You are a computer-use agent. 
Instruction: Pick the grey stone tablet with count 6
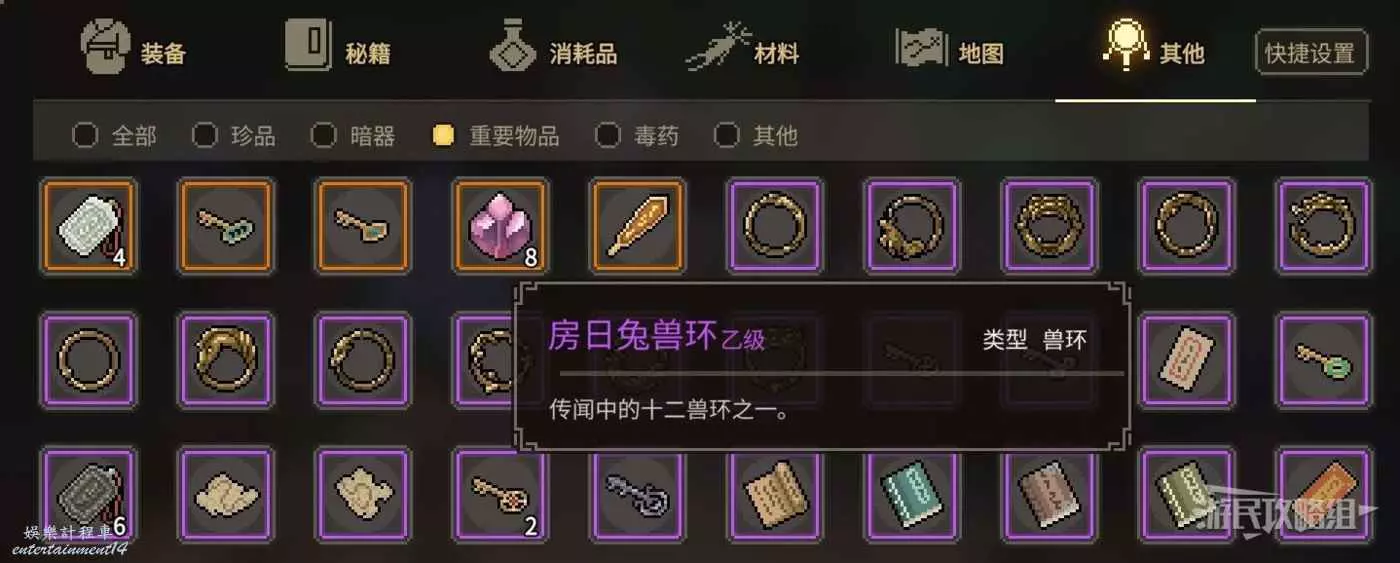point(87,494)
